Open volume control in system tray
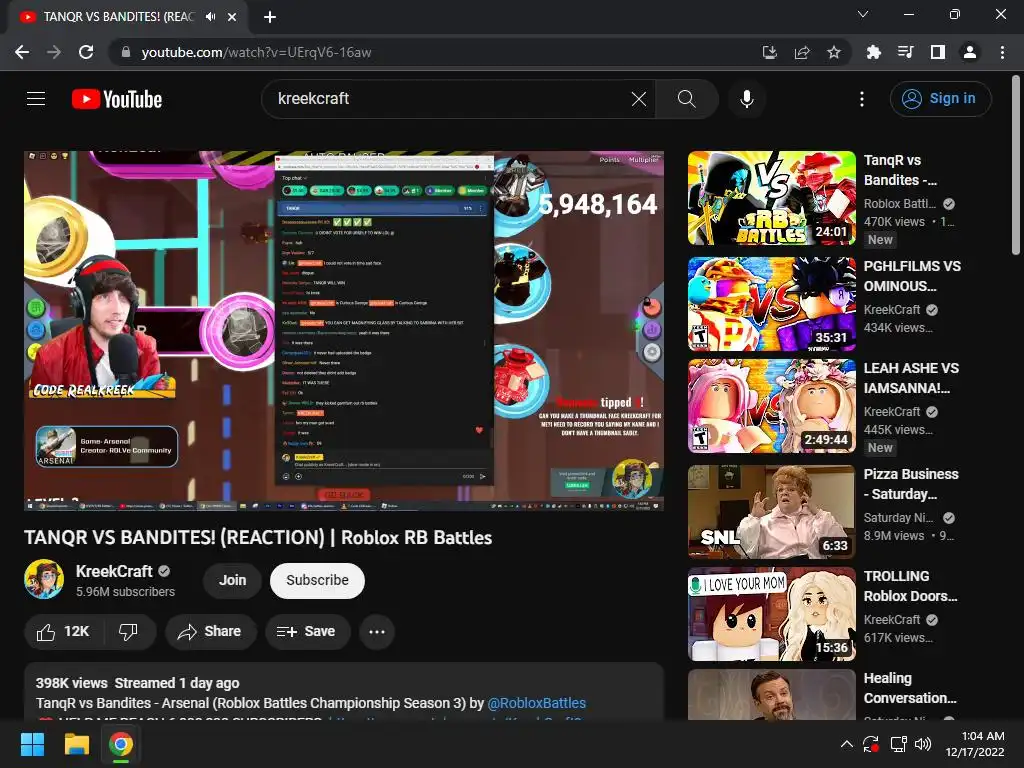 click(x=923, y=744)
